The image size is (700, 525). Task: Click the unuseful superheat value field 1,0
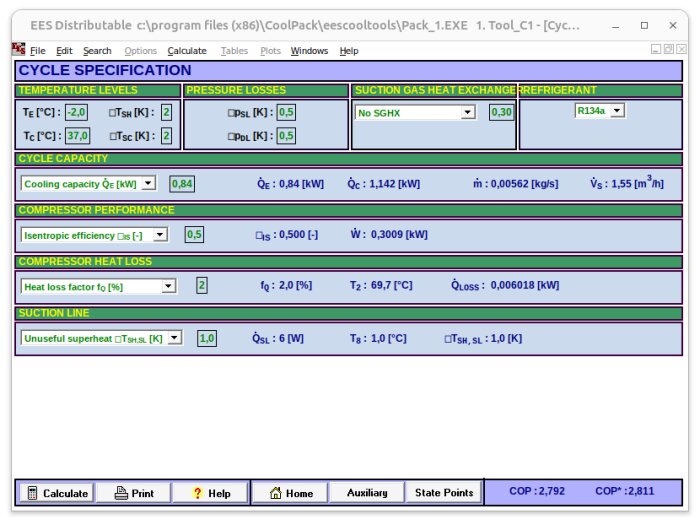tap(207, 338)
